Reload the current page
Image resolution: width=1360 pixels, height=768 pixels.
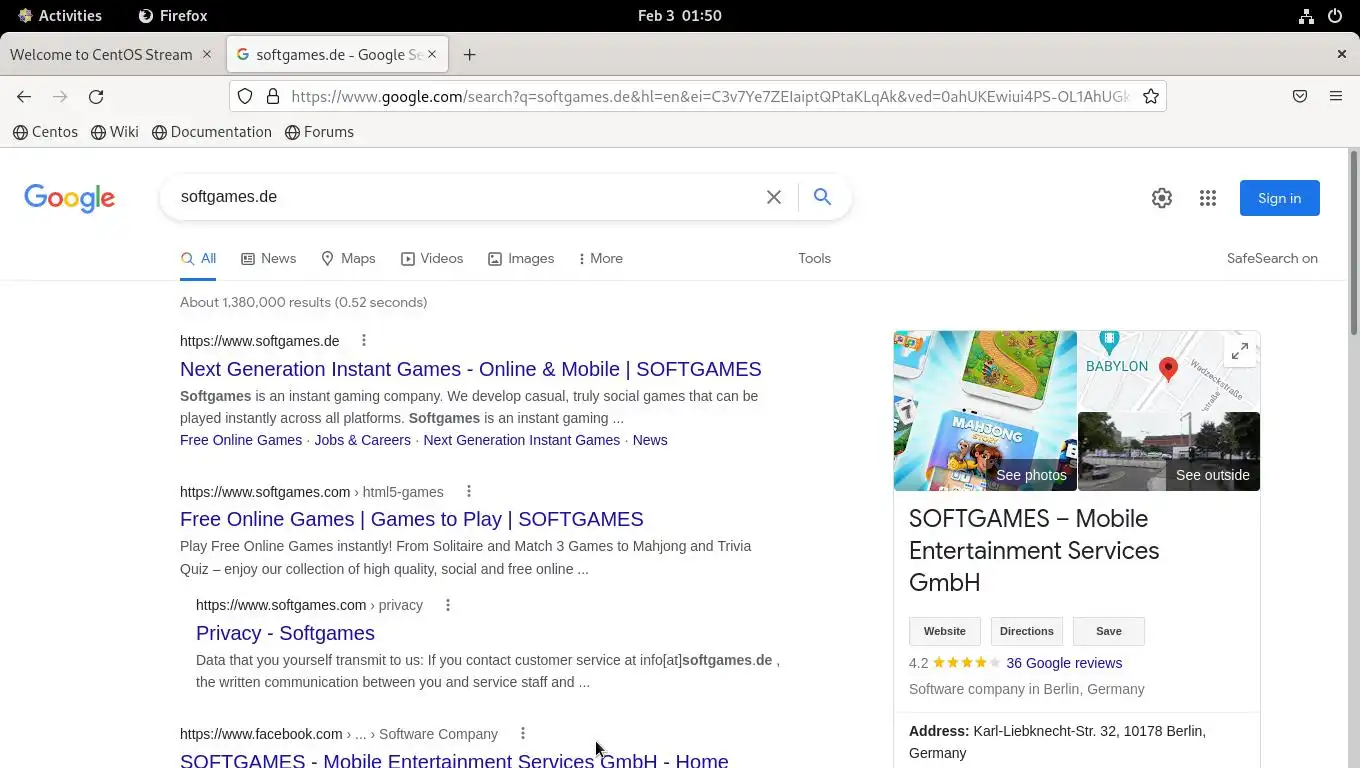pos(96,97)
